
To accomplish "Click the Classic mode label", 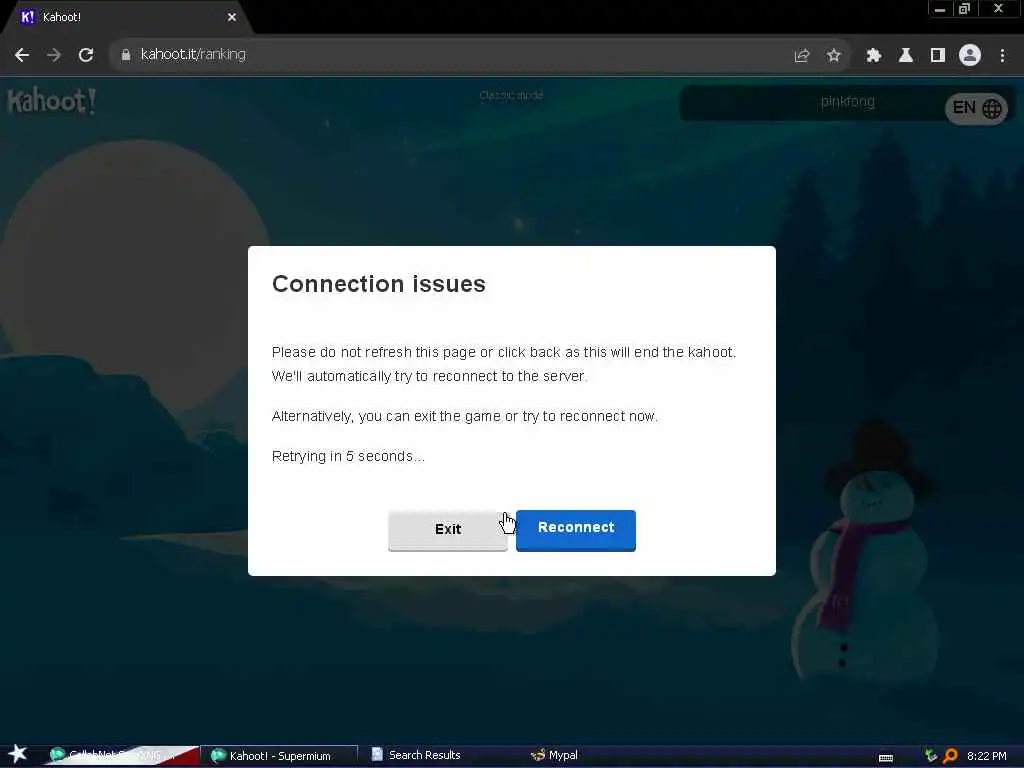I will point(511,95).
